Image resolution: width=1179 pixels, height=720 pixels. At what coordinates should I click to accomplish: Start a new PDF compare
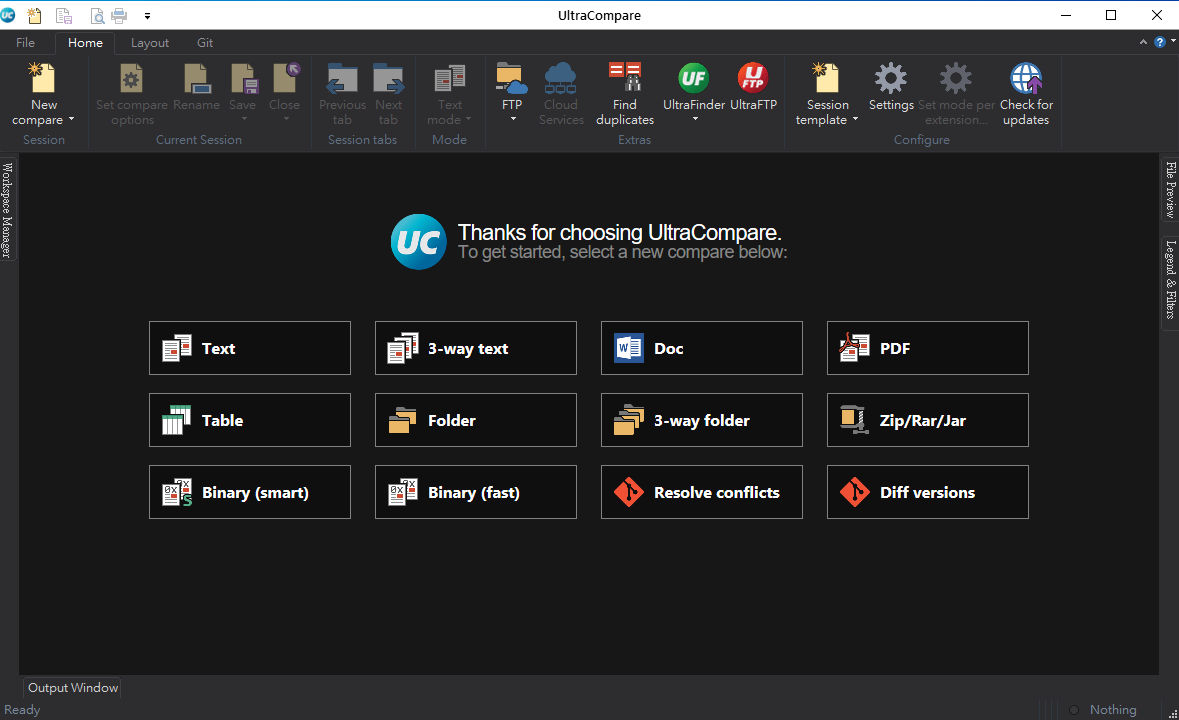pyautogui.click(x=927, y=348)
